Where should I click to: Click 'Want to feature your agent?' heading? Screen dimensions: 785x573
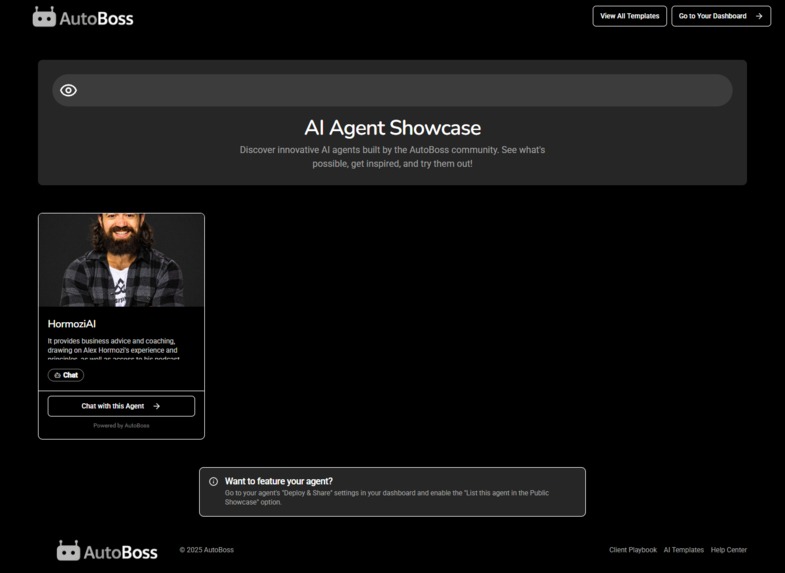[x=278, y=481]
